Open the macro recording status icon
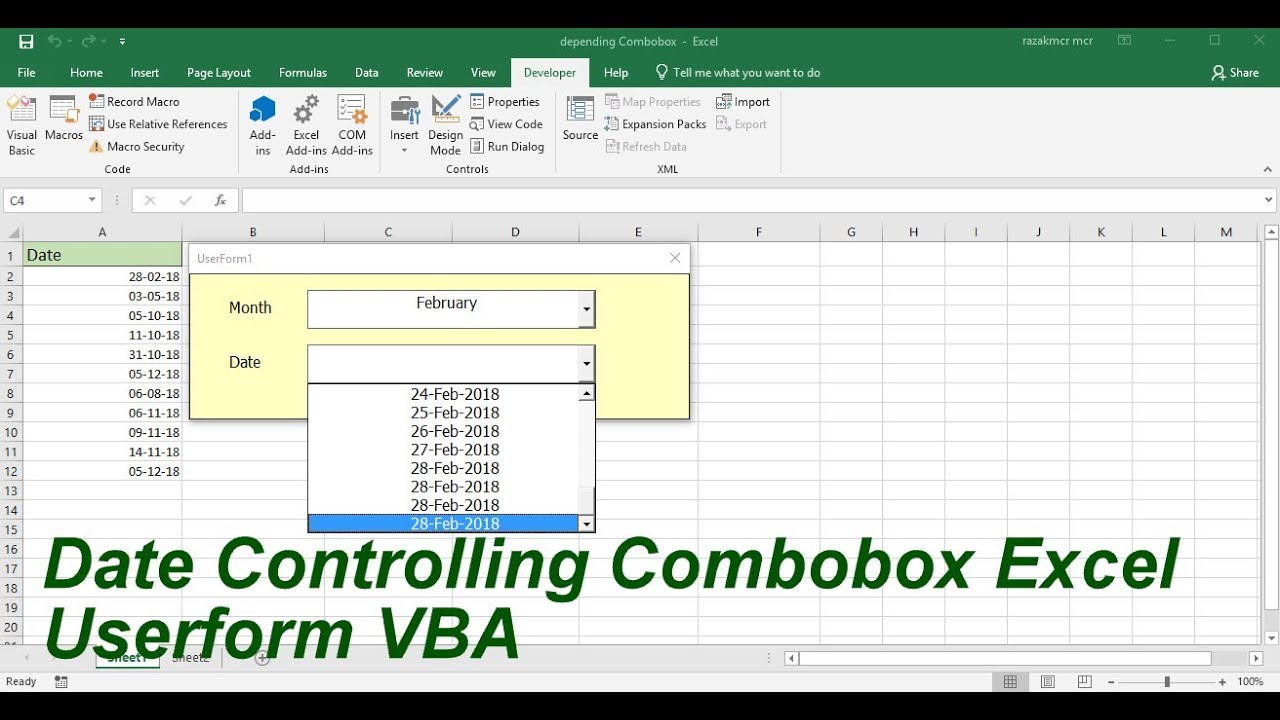 tap(61, 682)
